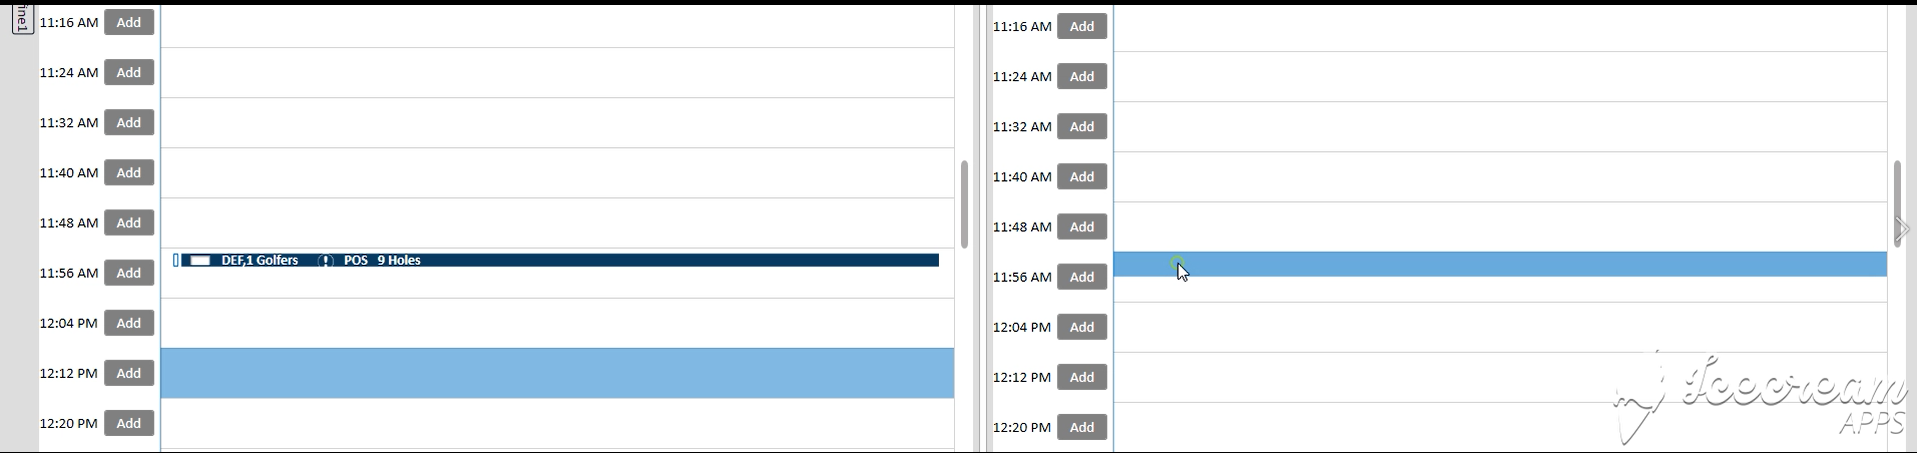Click the POS 9 Holes label on booking
The image size is (1917, 453).
point(382,260)
